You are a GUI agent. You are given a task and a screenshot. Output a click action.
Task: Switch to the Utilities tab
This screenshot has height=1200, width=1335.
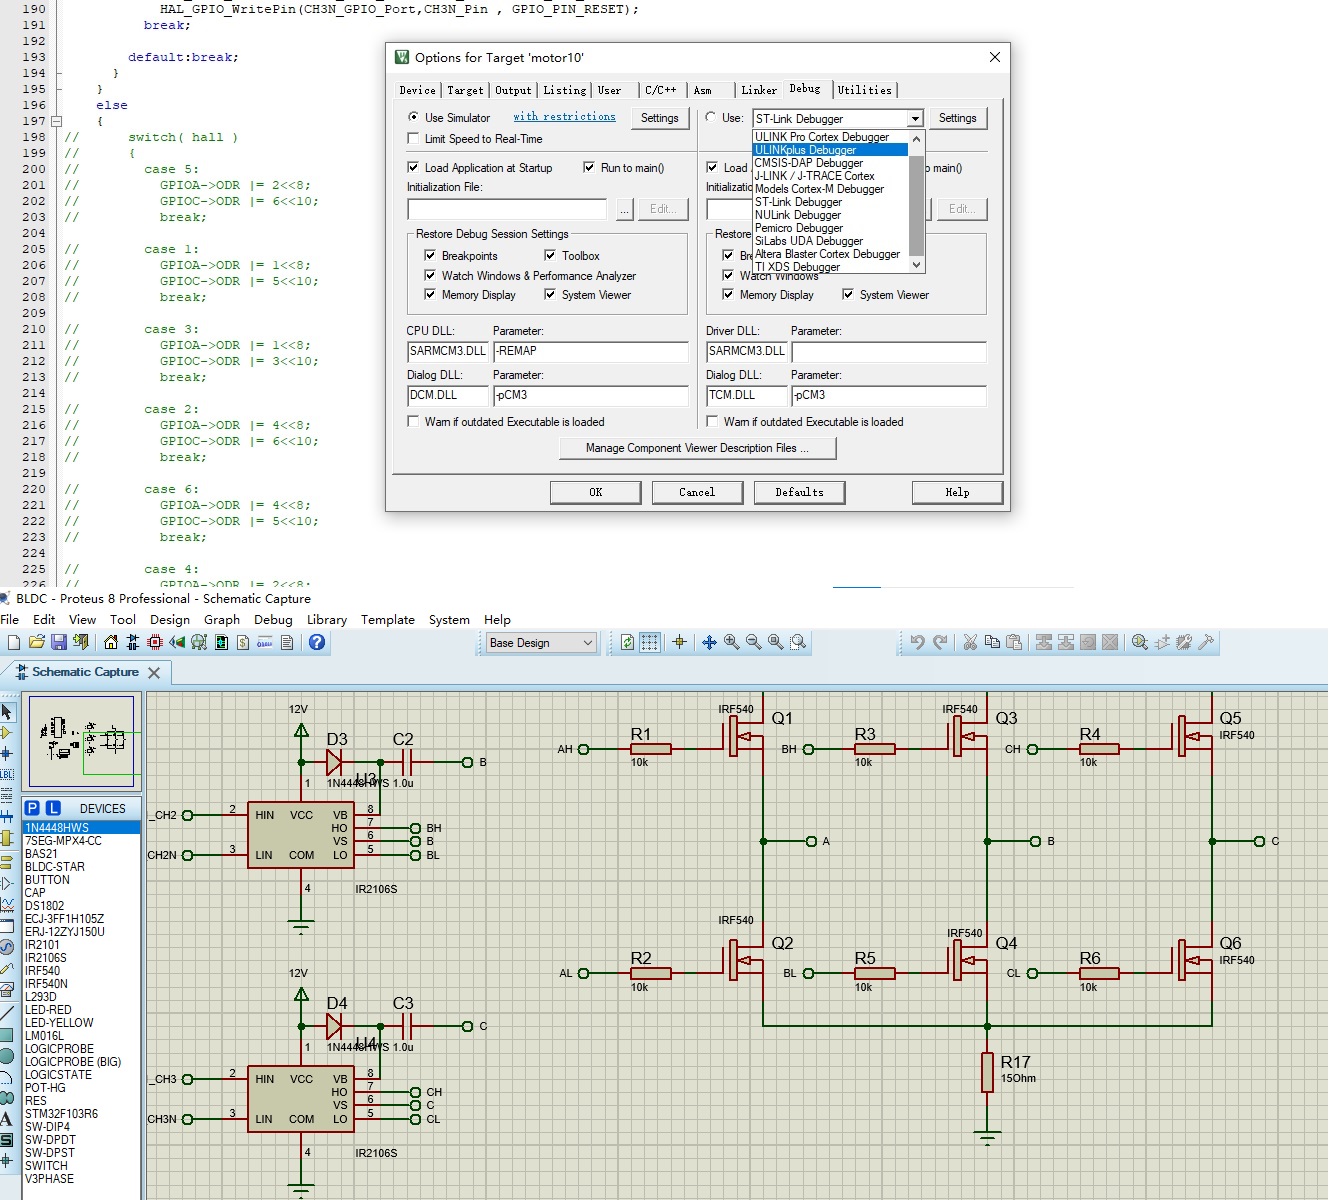865,90
